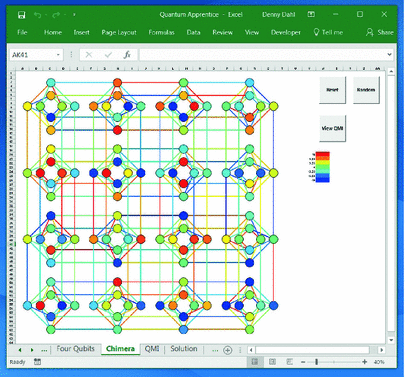Click the Insert Function fx icon
The height and width of the screenshot is (377, 405).
[127, 55]
